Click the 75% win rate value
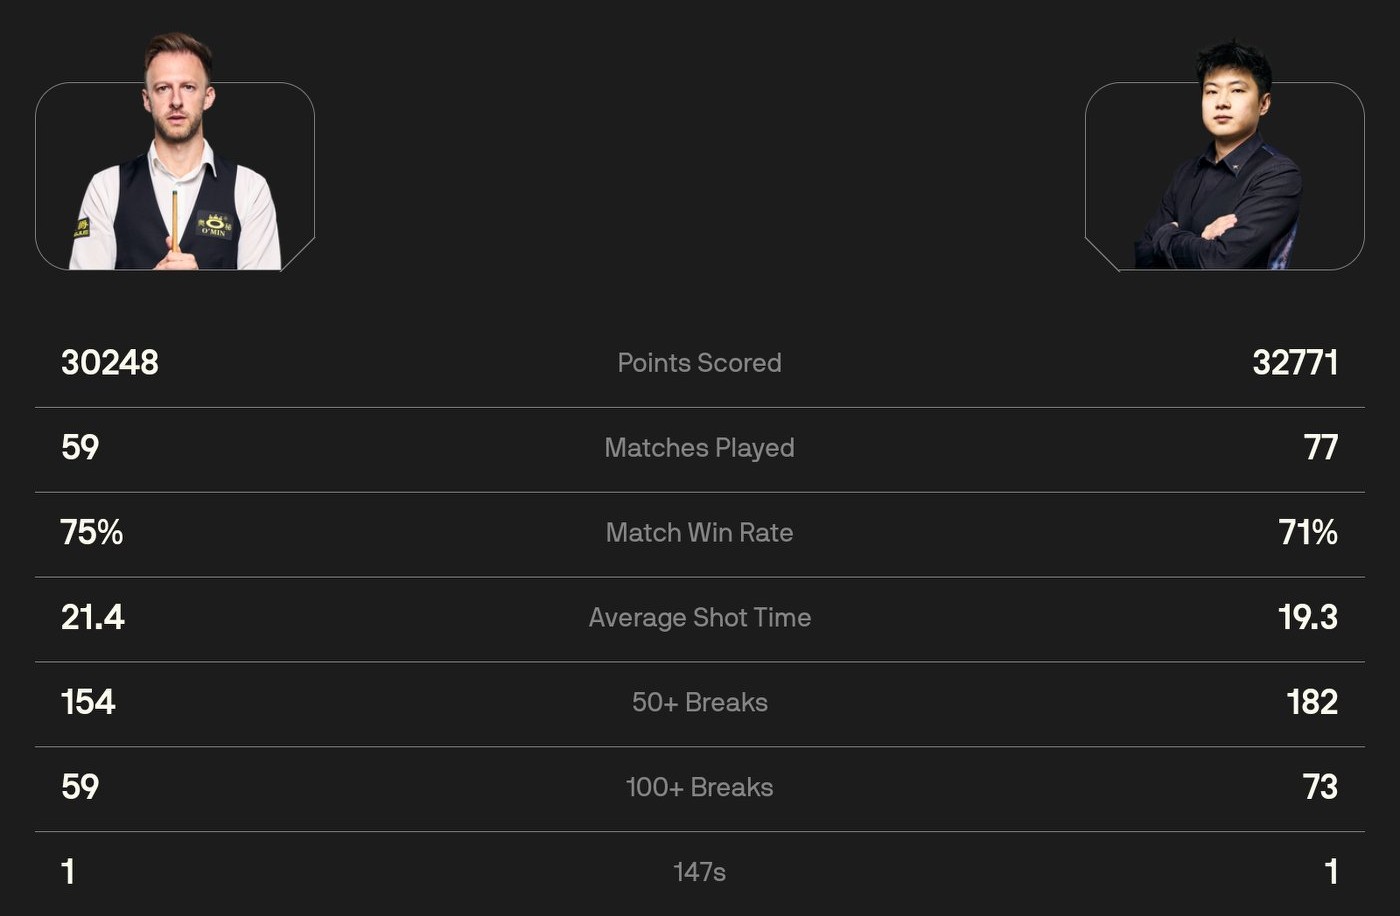 tap(92, 532)
